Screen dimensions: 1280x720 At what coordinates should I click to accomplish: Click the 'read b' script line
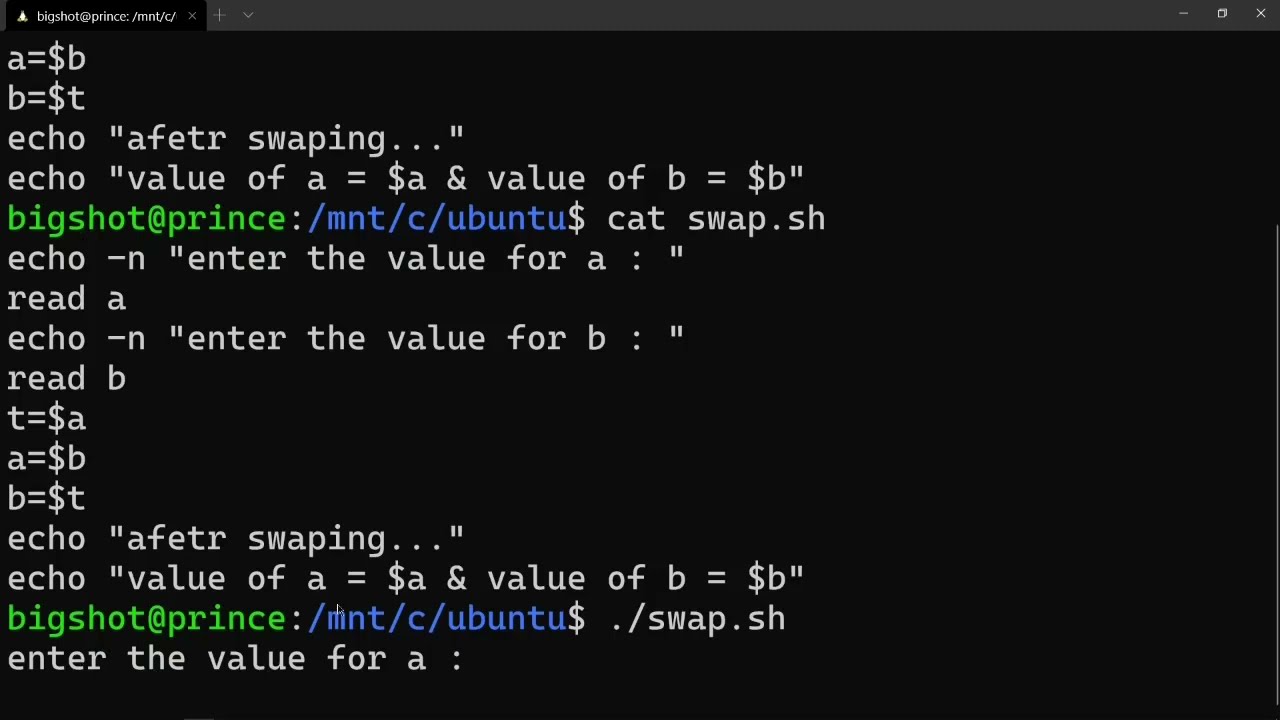pos(66,379)
